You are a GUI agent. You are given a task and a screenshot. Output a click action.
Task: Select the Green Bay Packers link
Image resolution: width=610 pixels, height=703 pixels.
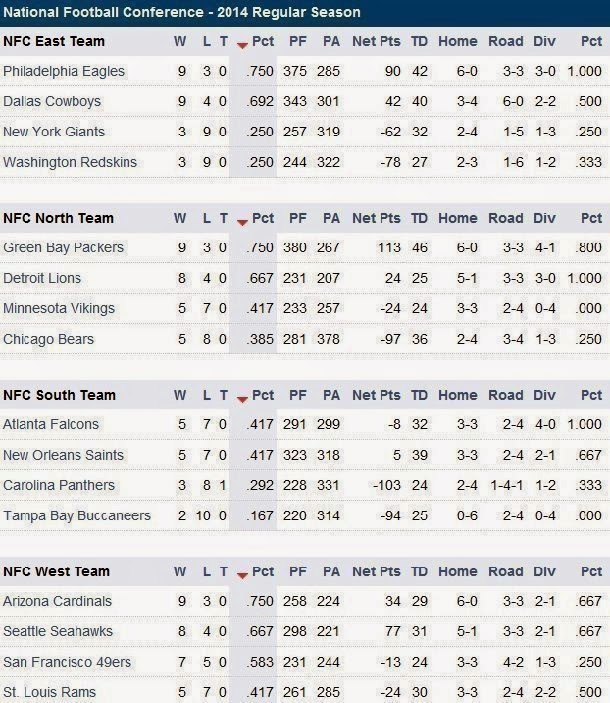click(x=63, y=247)
